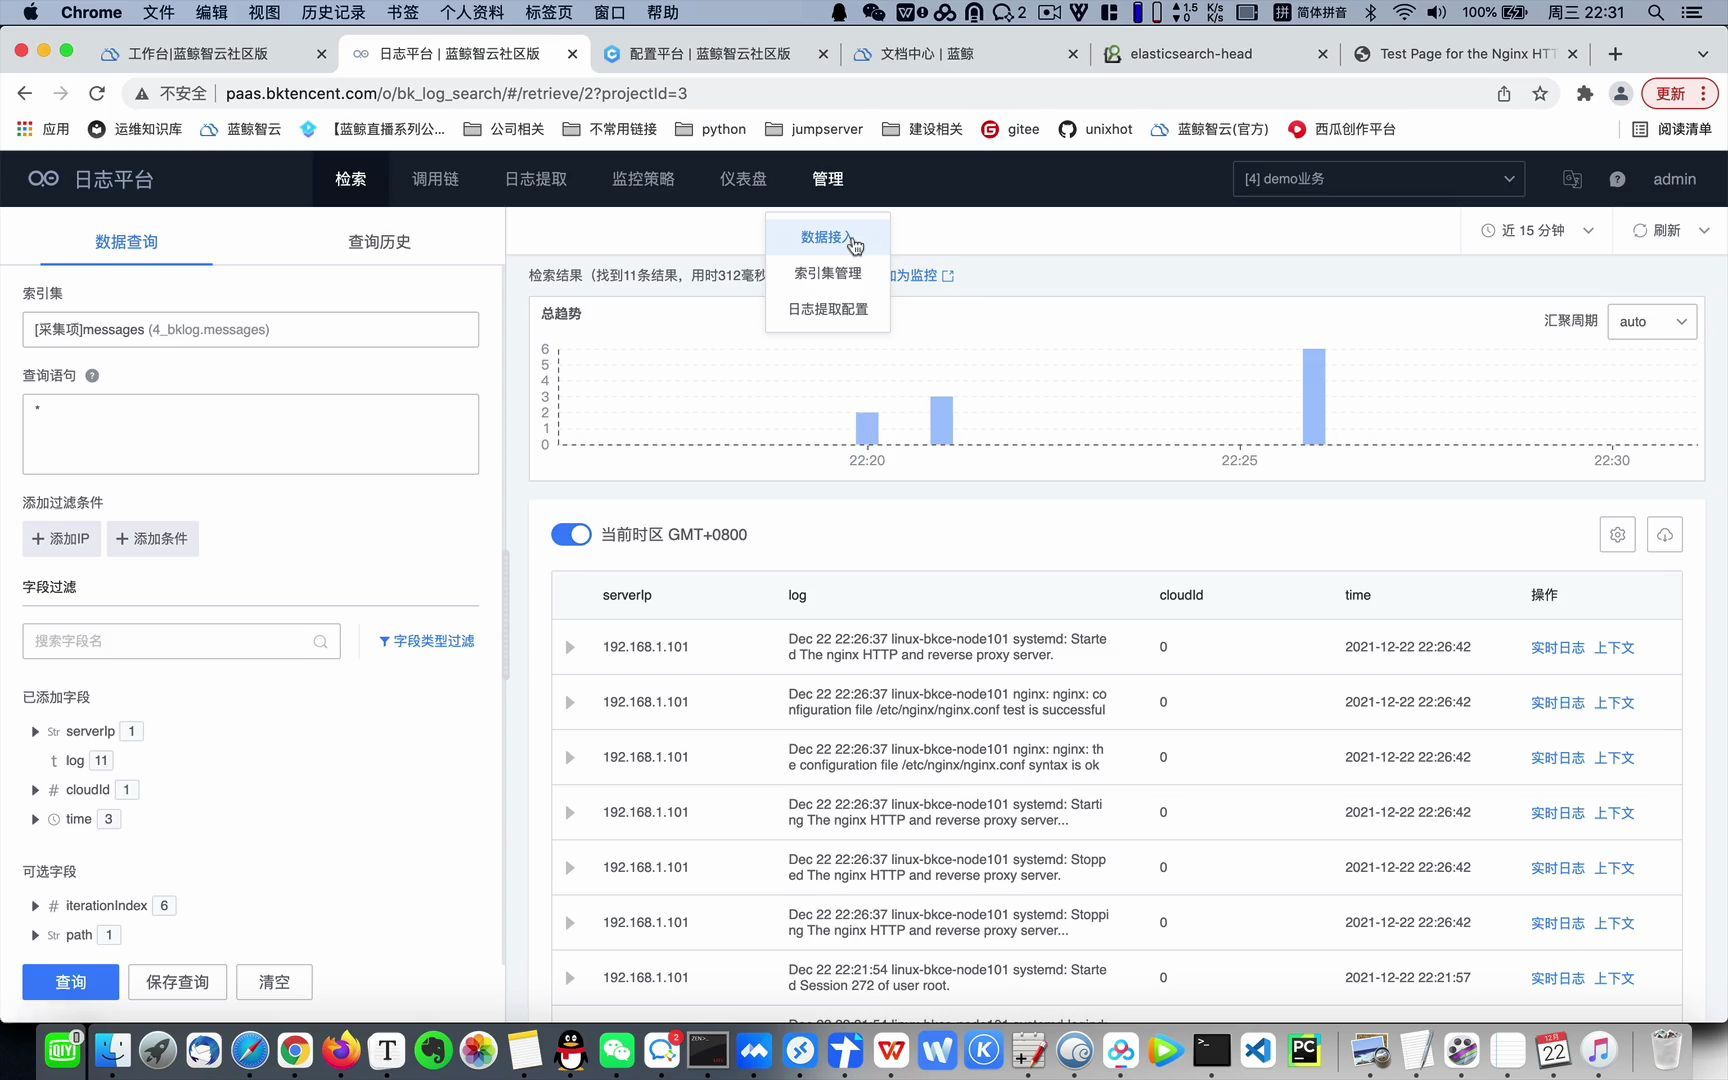
Task: Open the 刷新 auto-refresh dropdown
Action: coord(1670,230)
